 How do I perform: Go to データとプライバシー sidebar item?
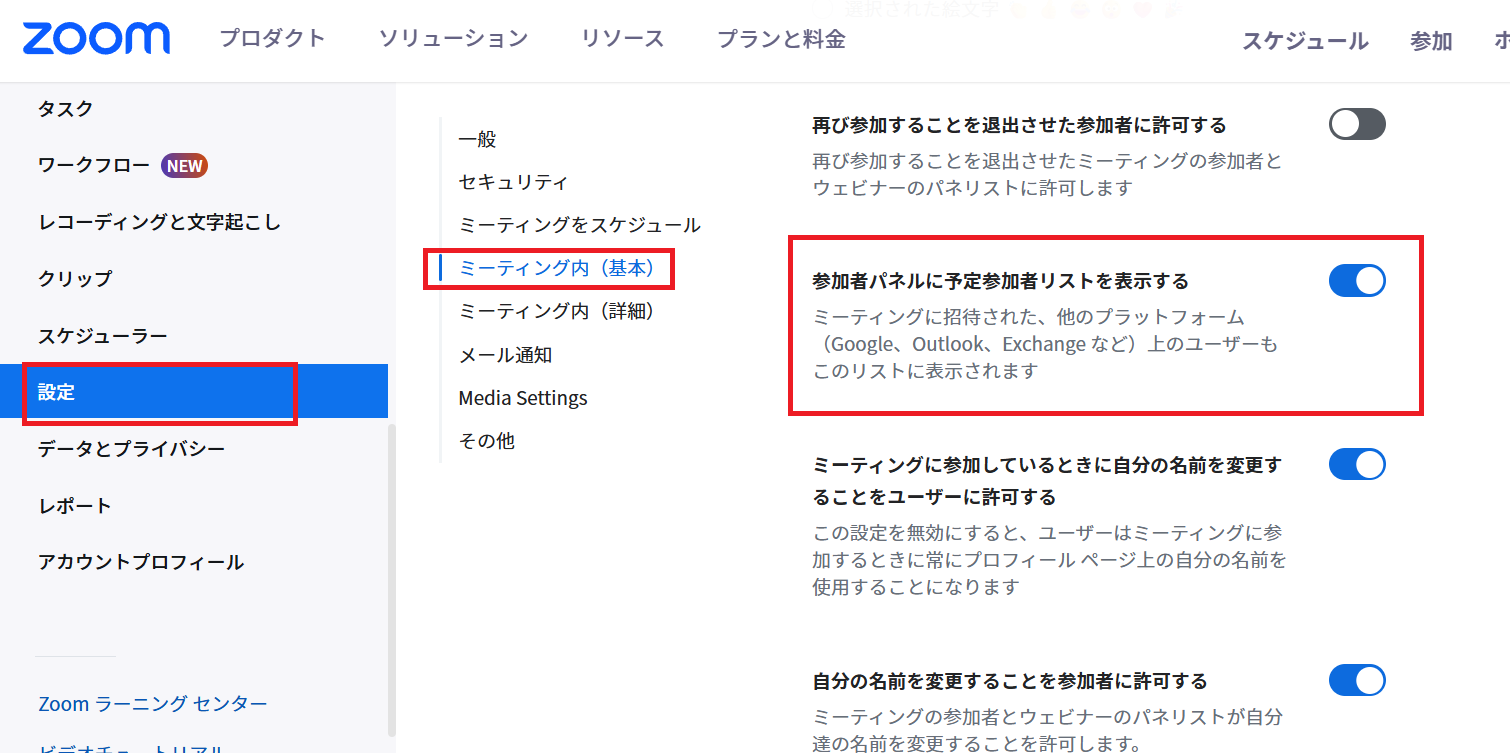click(132, 449)
